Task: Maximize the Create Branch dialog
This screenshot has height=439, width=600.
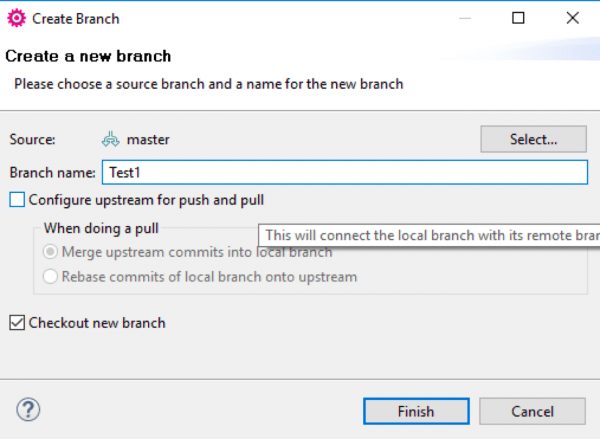Action: (x=518, y=18)
